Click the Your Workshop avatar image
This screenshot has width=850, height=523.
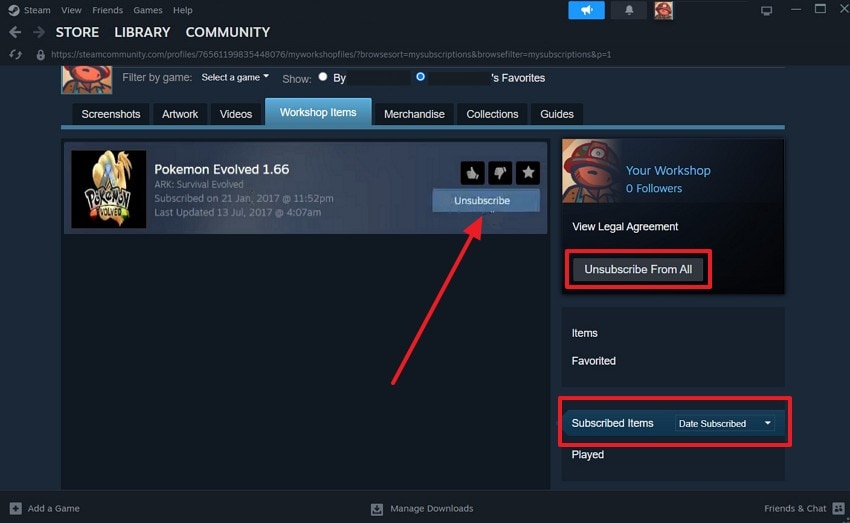click(x=590, y=171)
